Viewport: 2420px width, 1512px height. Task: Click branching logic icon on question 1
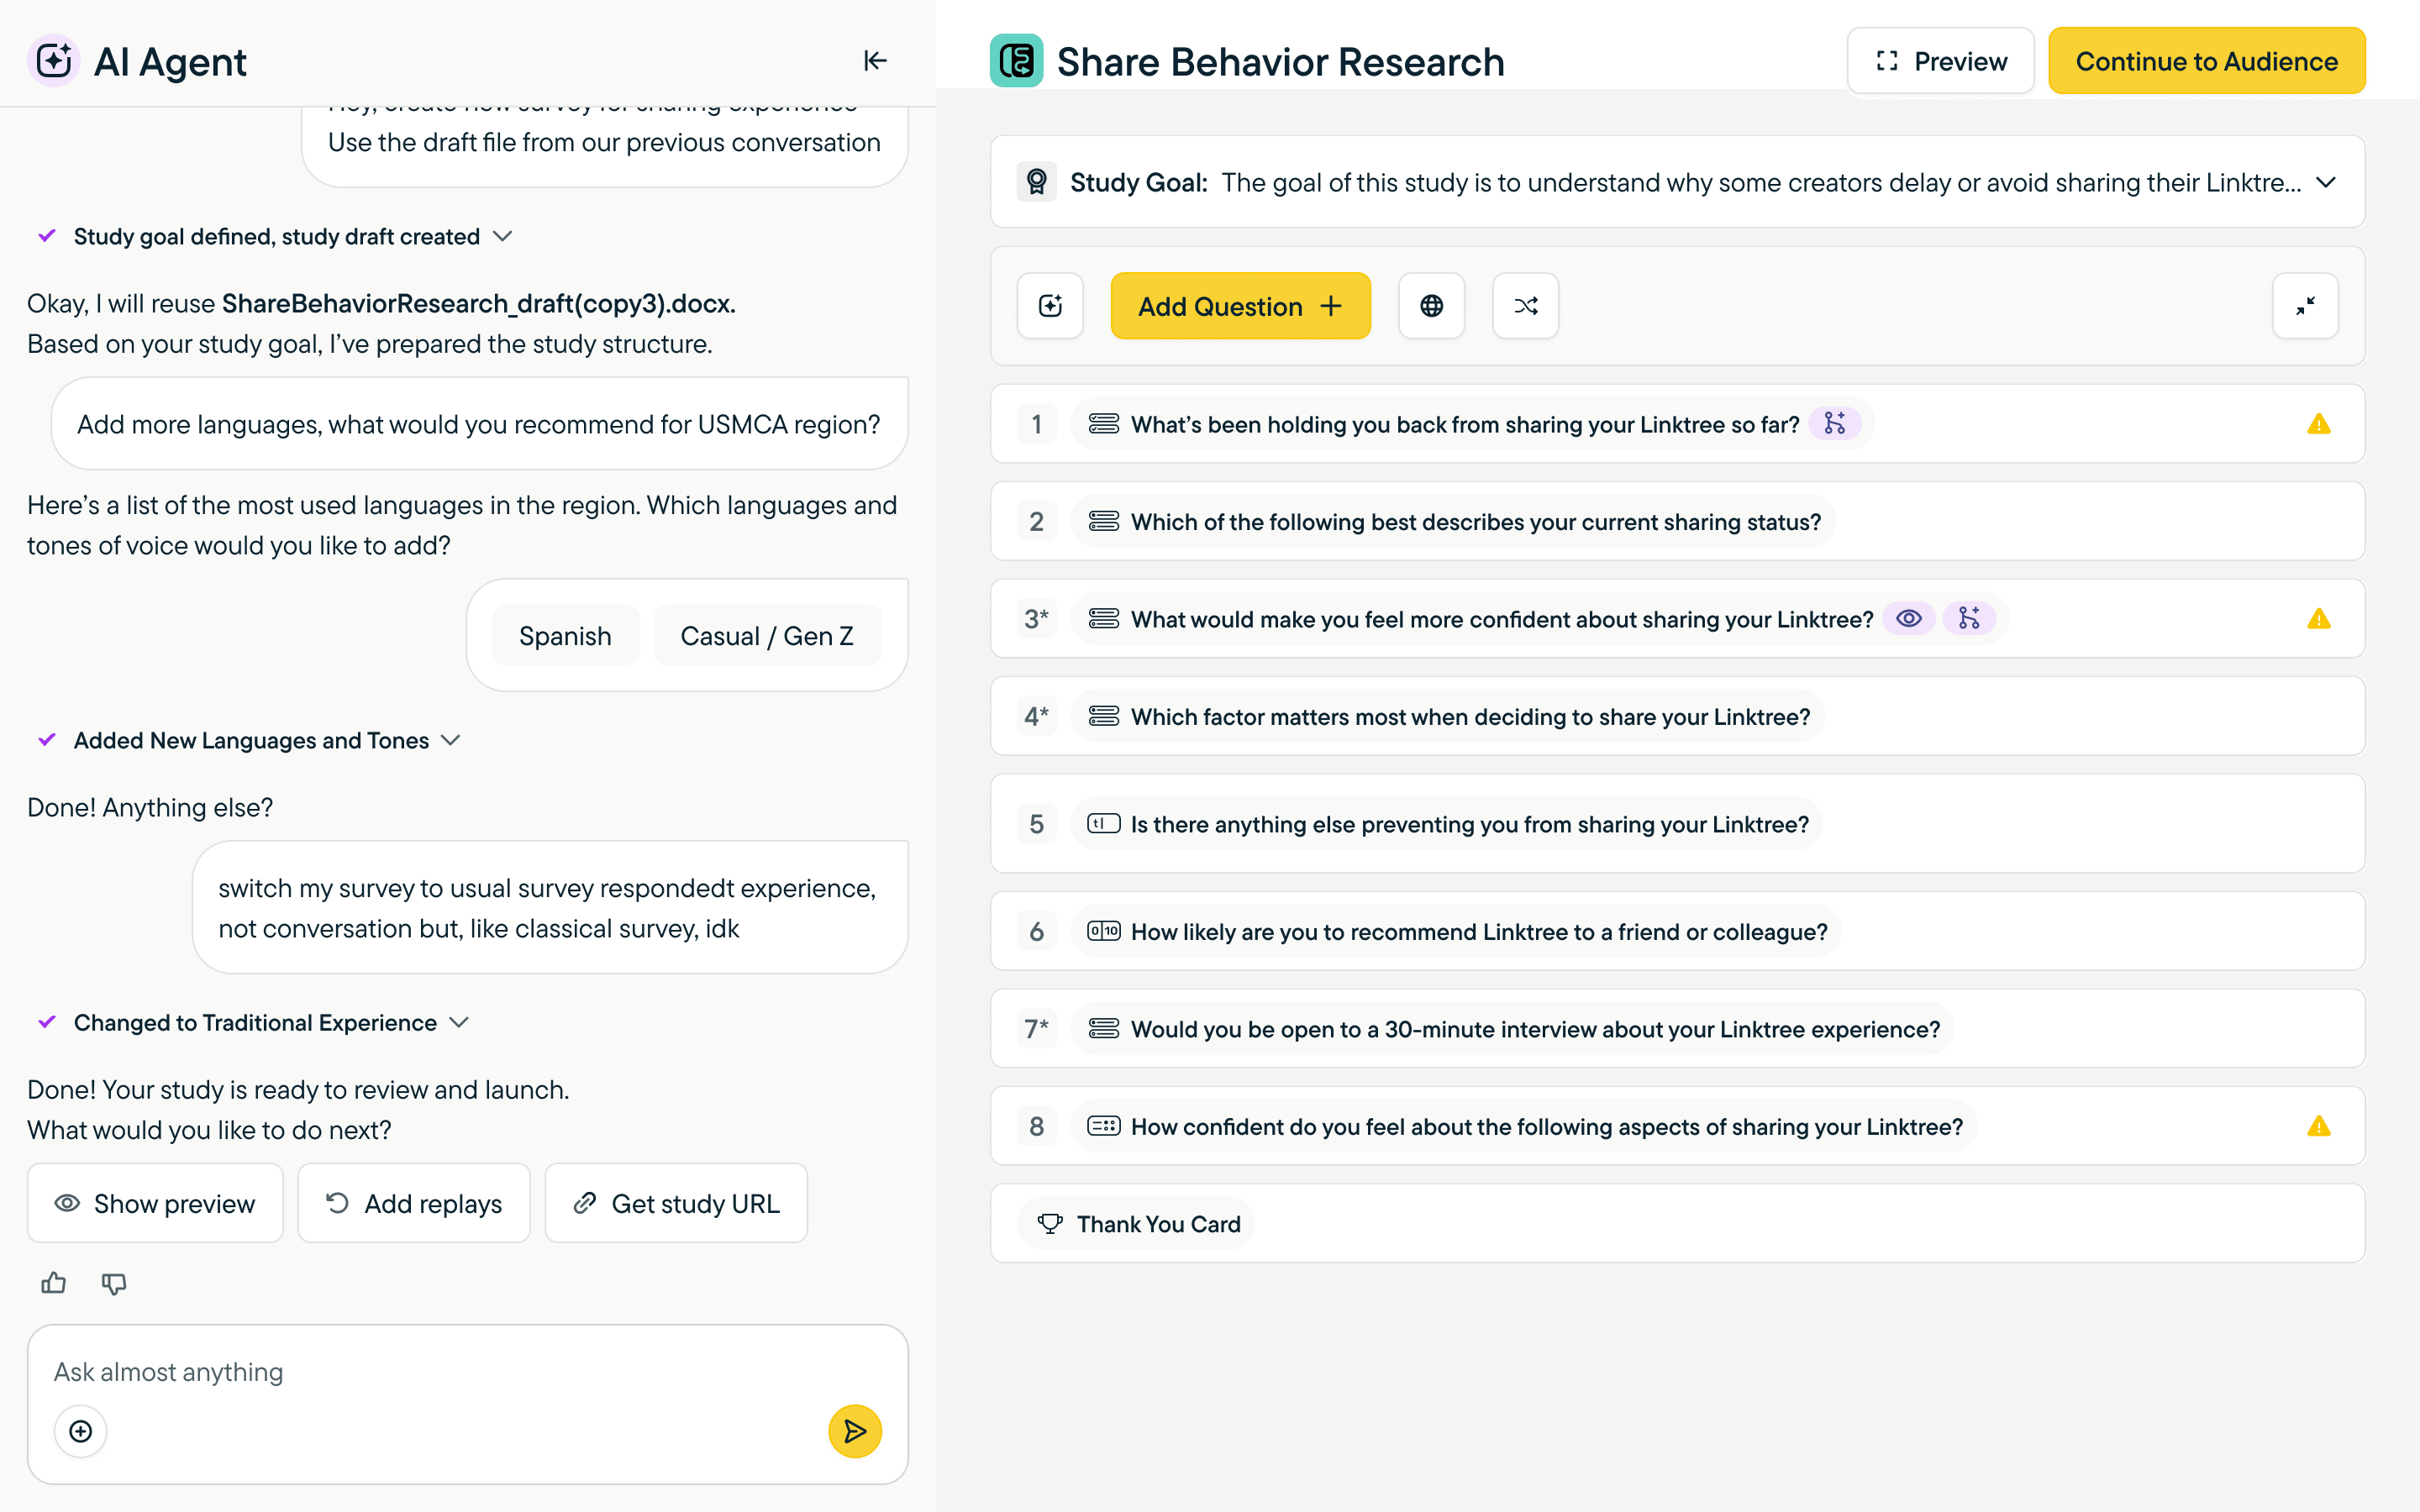1834,424
